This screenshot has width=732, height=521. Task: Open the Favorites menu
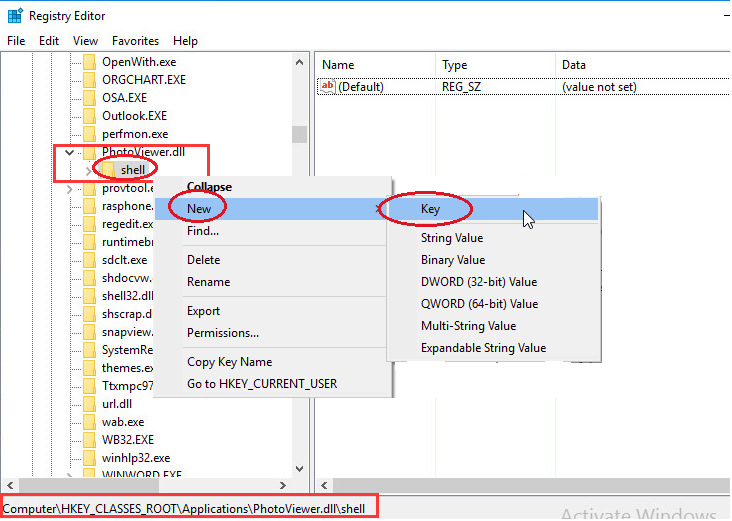tap(135, 41)
